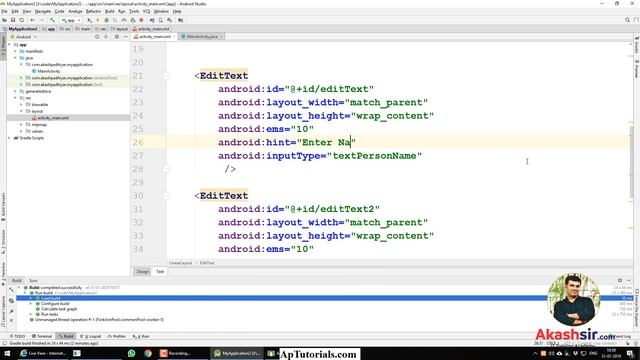Switch to the Text editor tab
The image size is (640, 360).
160,272
